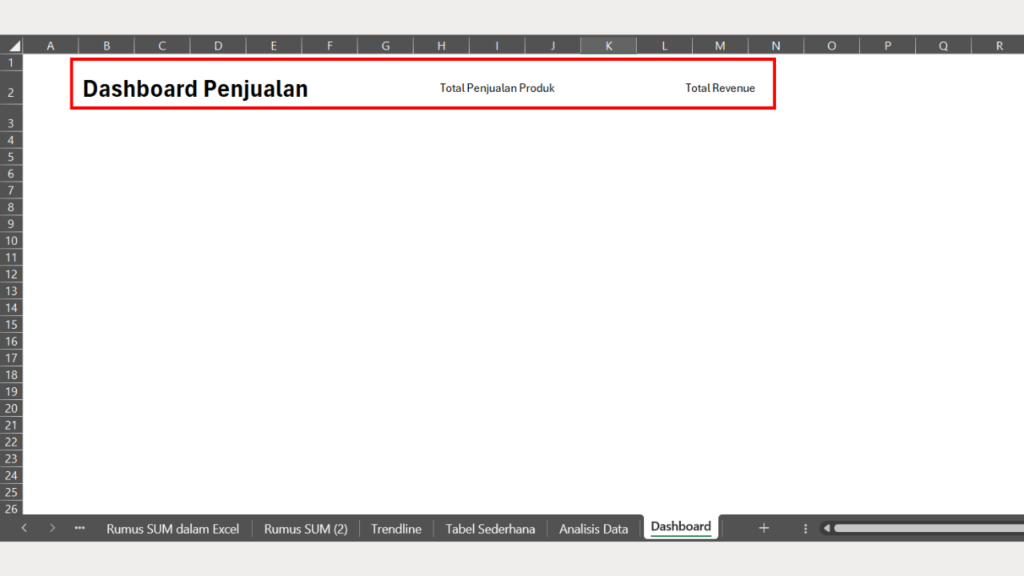This screenshot has width=1024, height=576.
Task: Open the 'Tabel Sederhana' sheet tab
Action: pos(490,528)
